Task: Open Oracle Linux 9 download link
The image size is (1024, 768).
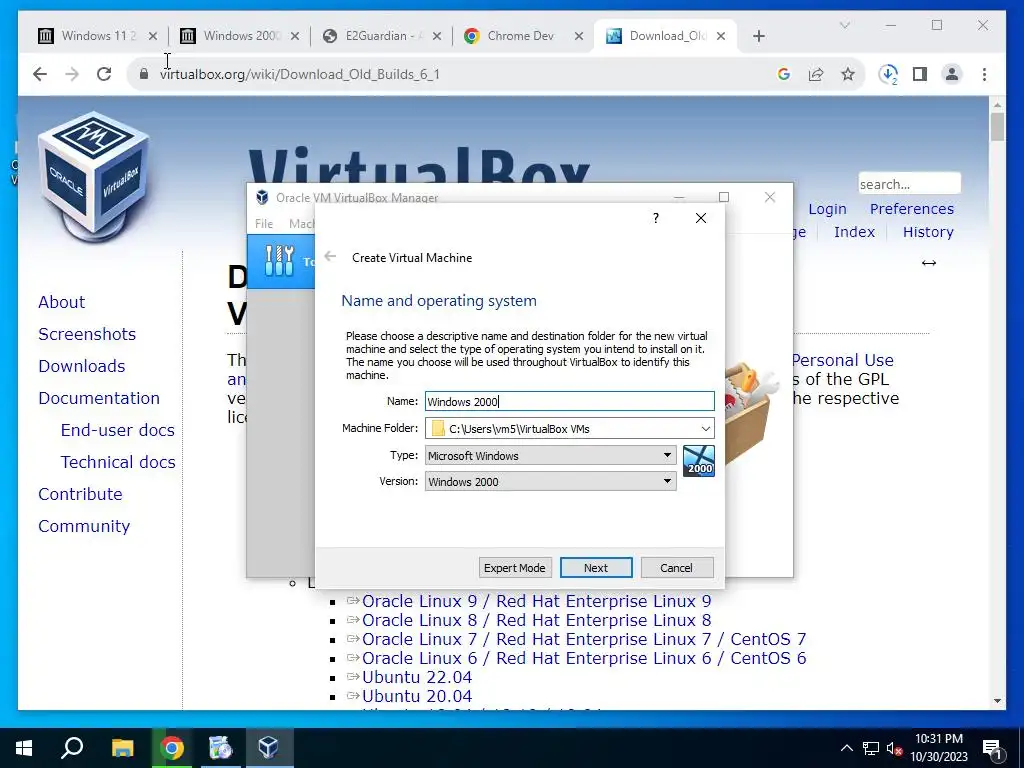Action: (536, 601)
